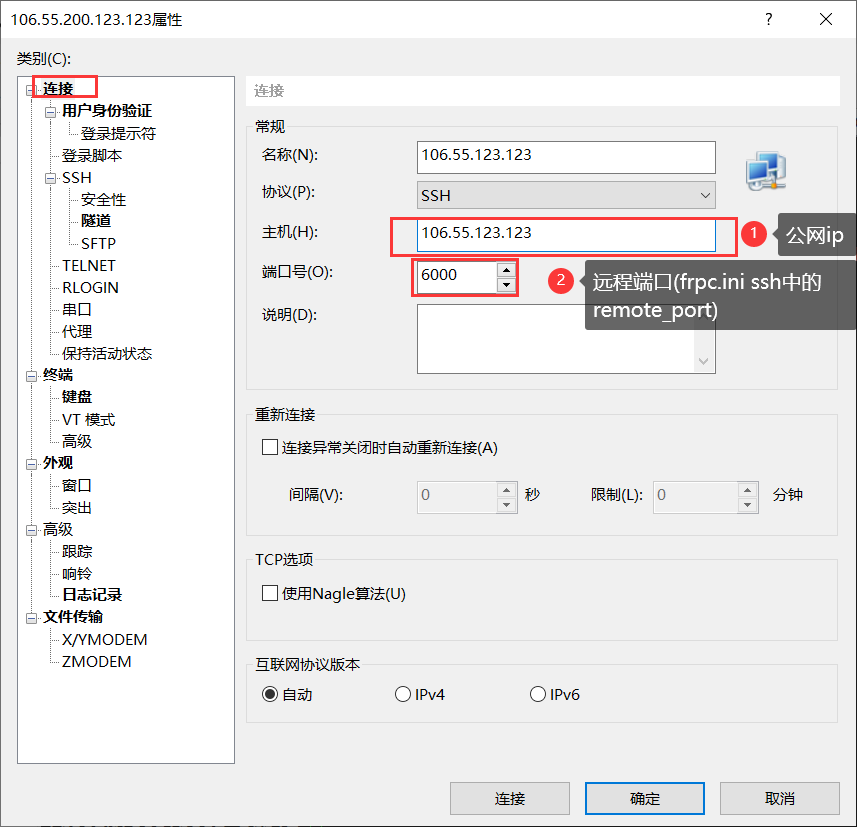857x827 pixels.
Task: Select 串口 in the tree
Action: (77, 309)
